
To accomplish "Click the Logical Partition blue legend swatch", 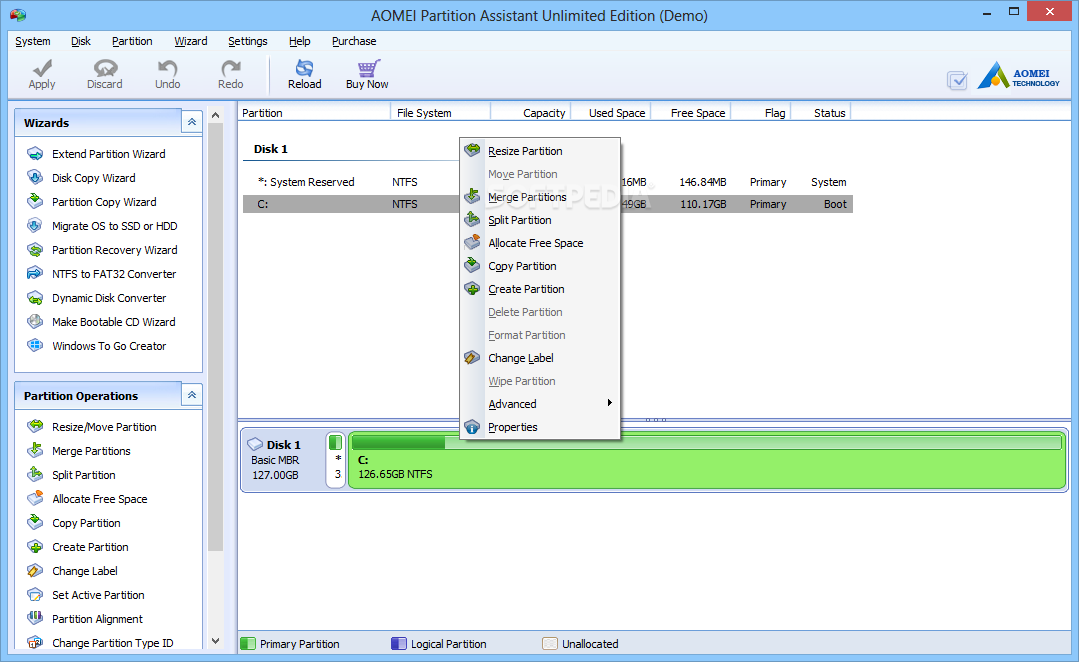I will (398, 643).
